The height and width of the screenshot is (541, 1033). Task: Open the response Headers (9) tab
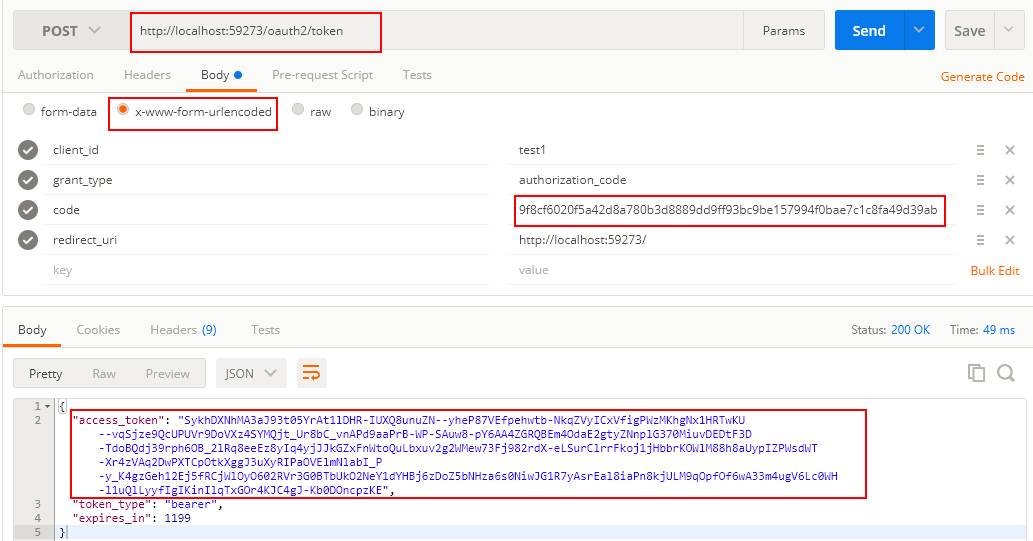point(183,329)
